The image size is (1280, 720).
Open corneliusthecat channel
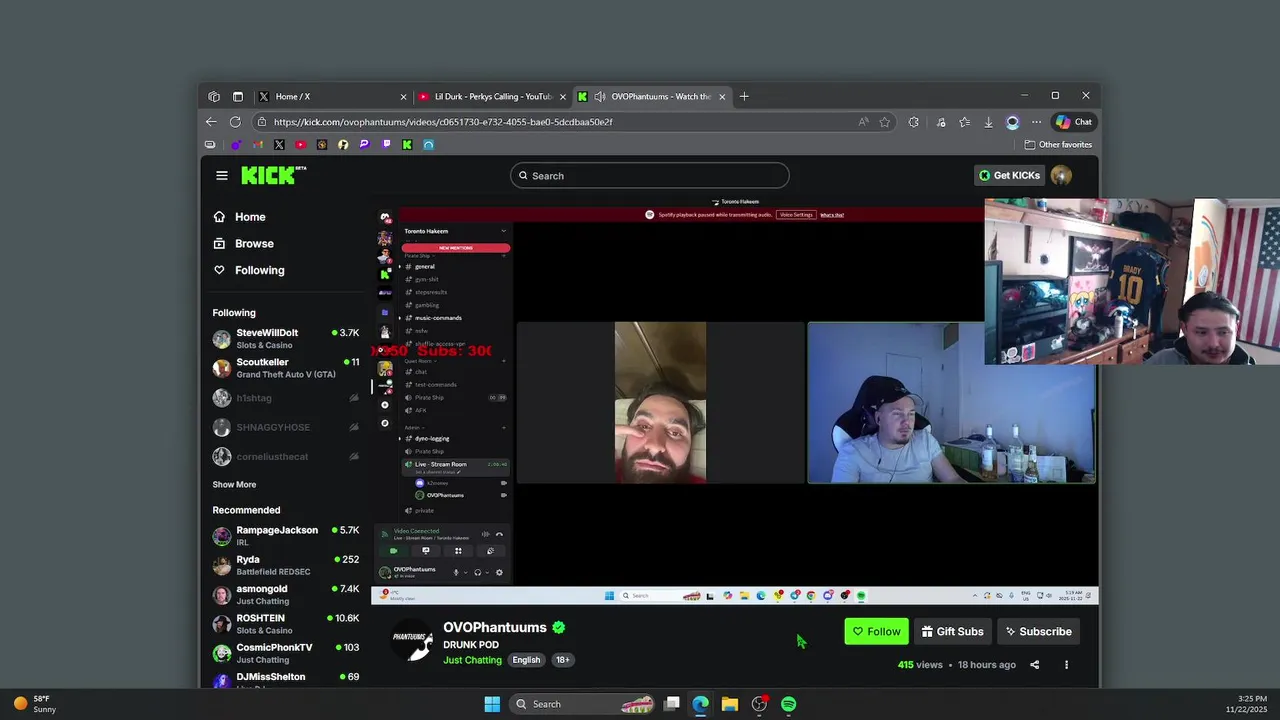coord(285,457)
